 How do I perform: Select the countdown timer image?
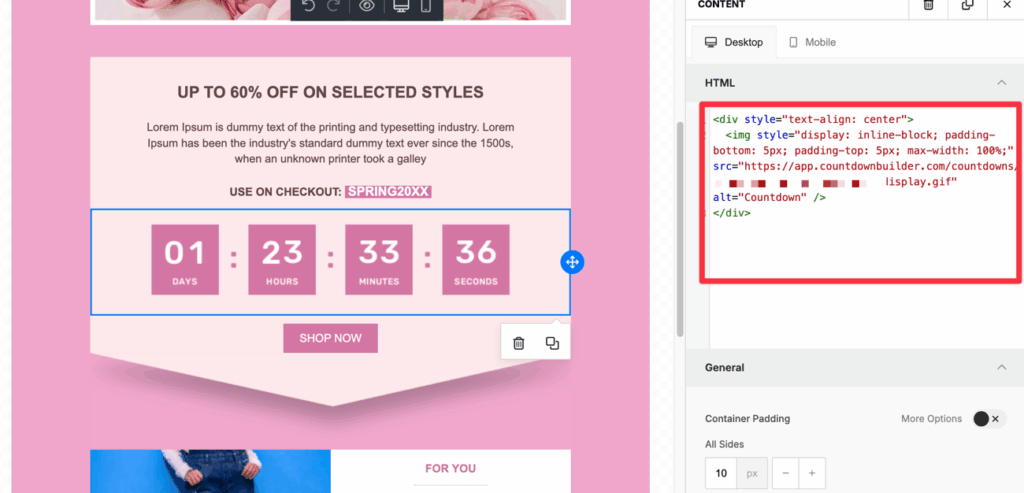330,260
